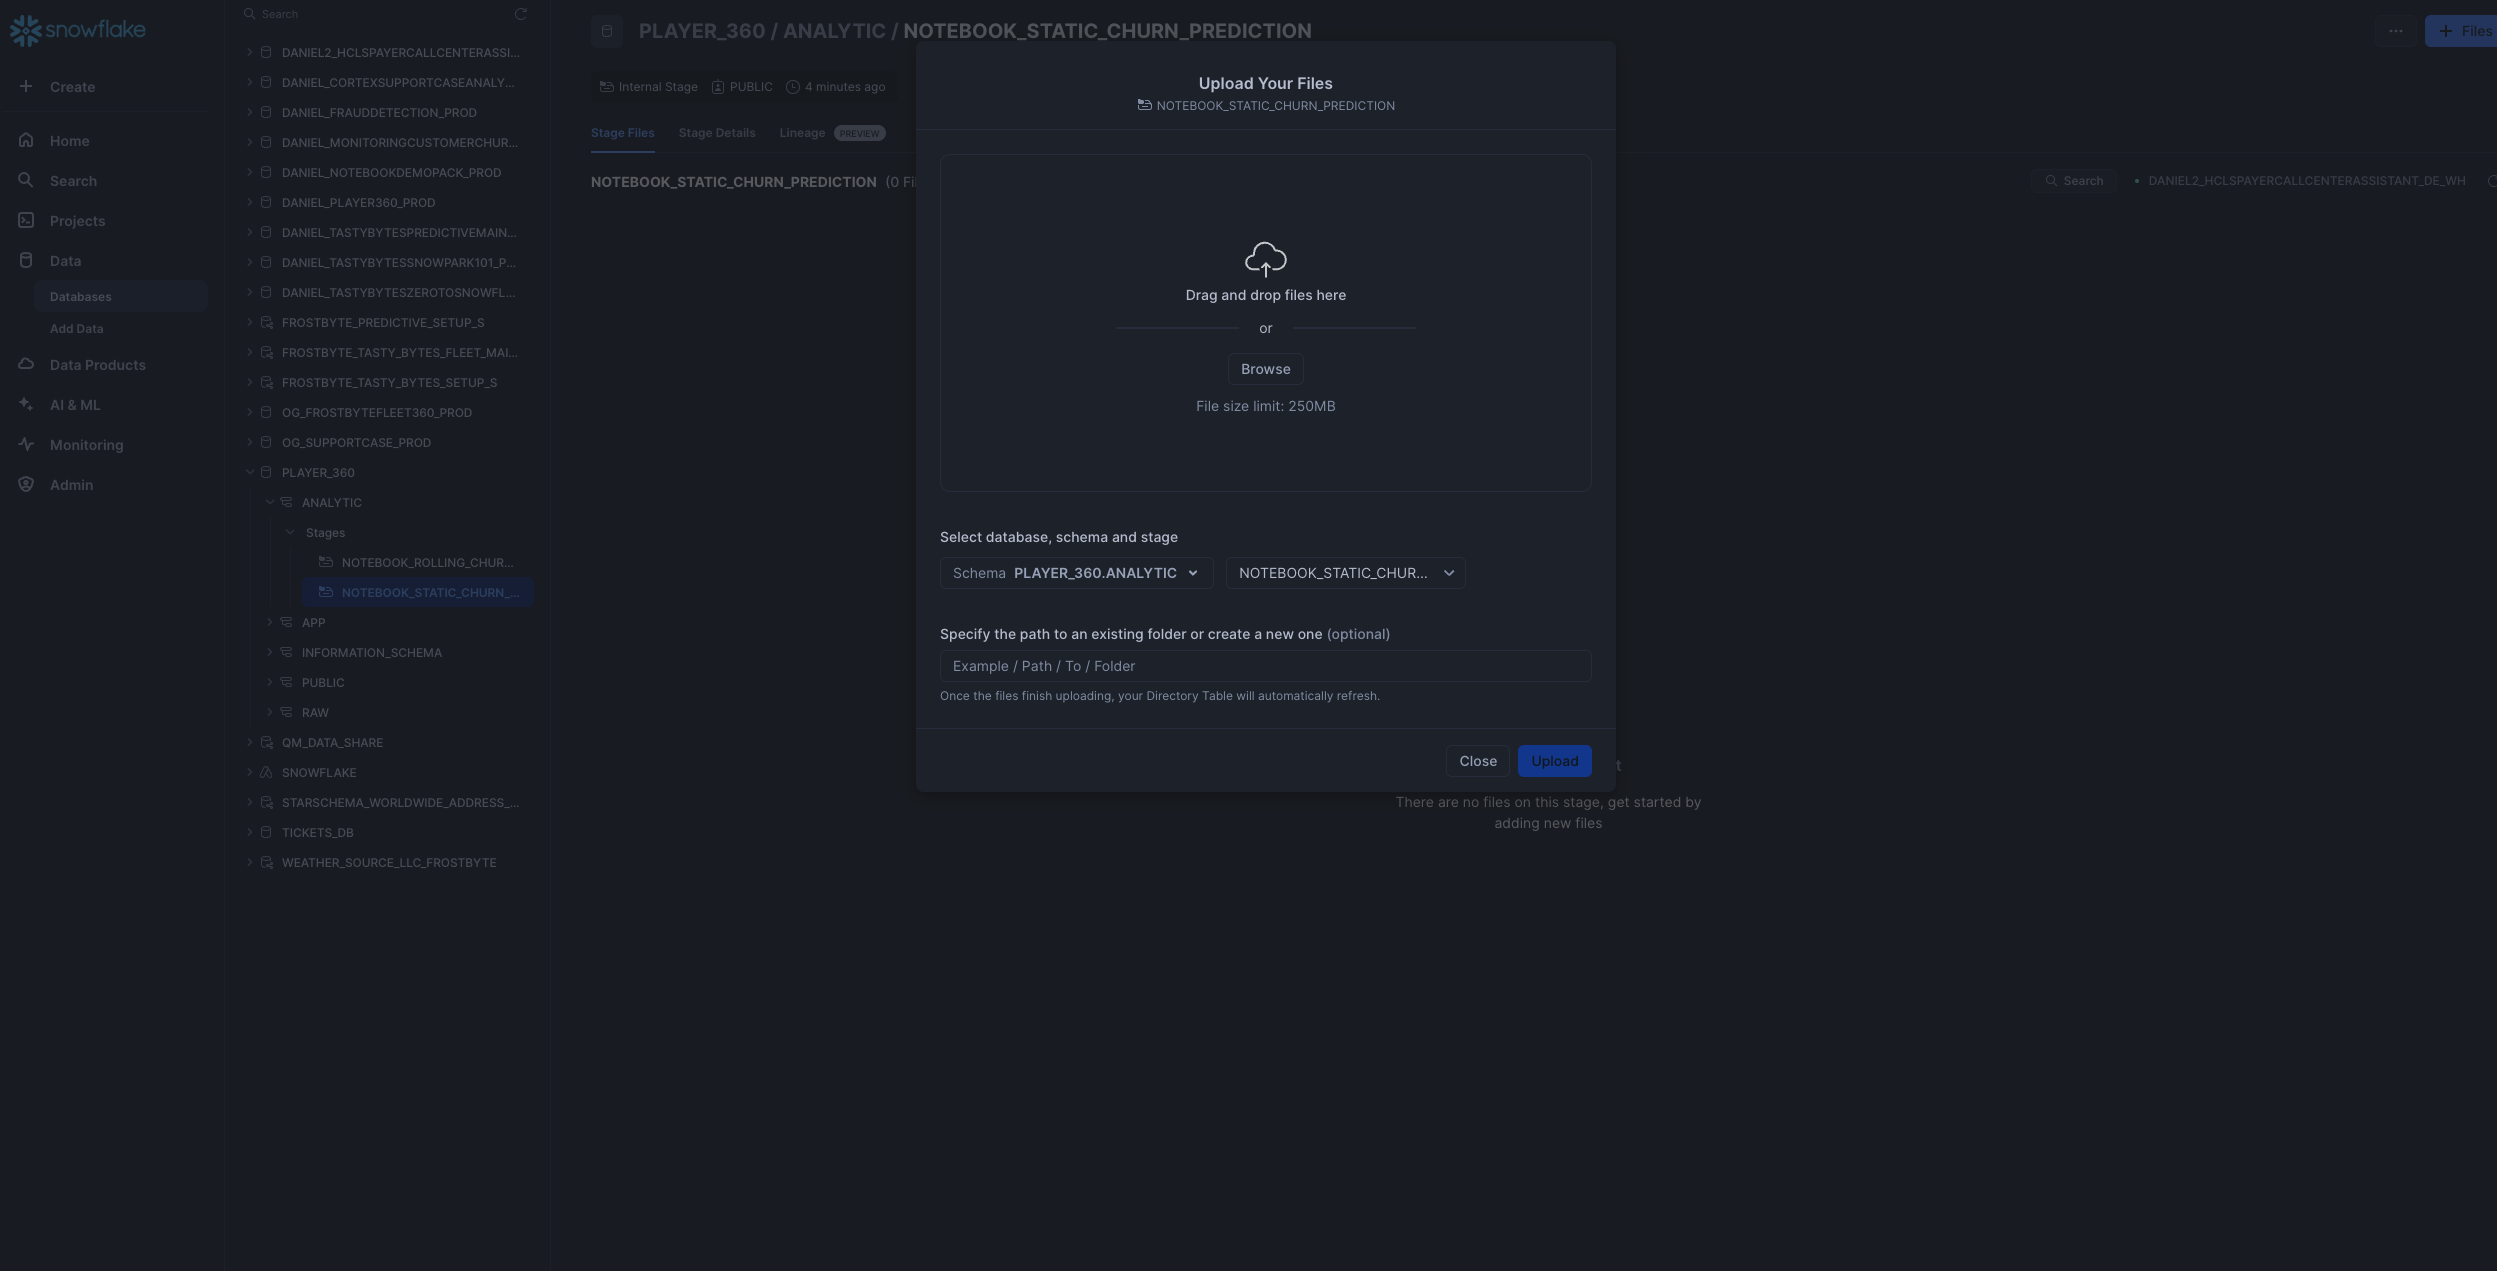The image size is (2497, 1271).
Task: Click the Upload button
Action: [1553, 760]
